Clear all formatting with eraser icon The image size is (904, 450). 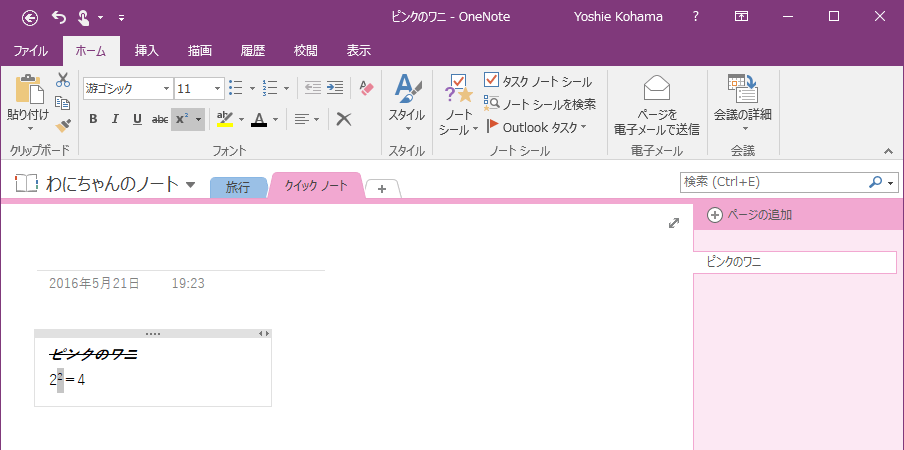[x=366, y=88]
